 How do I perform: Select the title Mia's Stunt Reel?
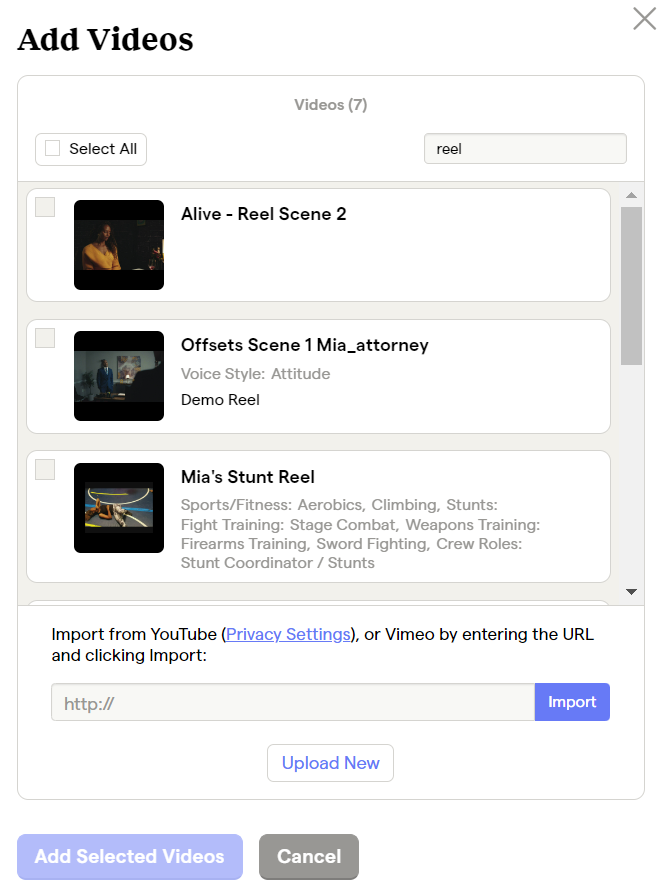248,477
